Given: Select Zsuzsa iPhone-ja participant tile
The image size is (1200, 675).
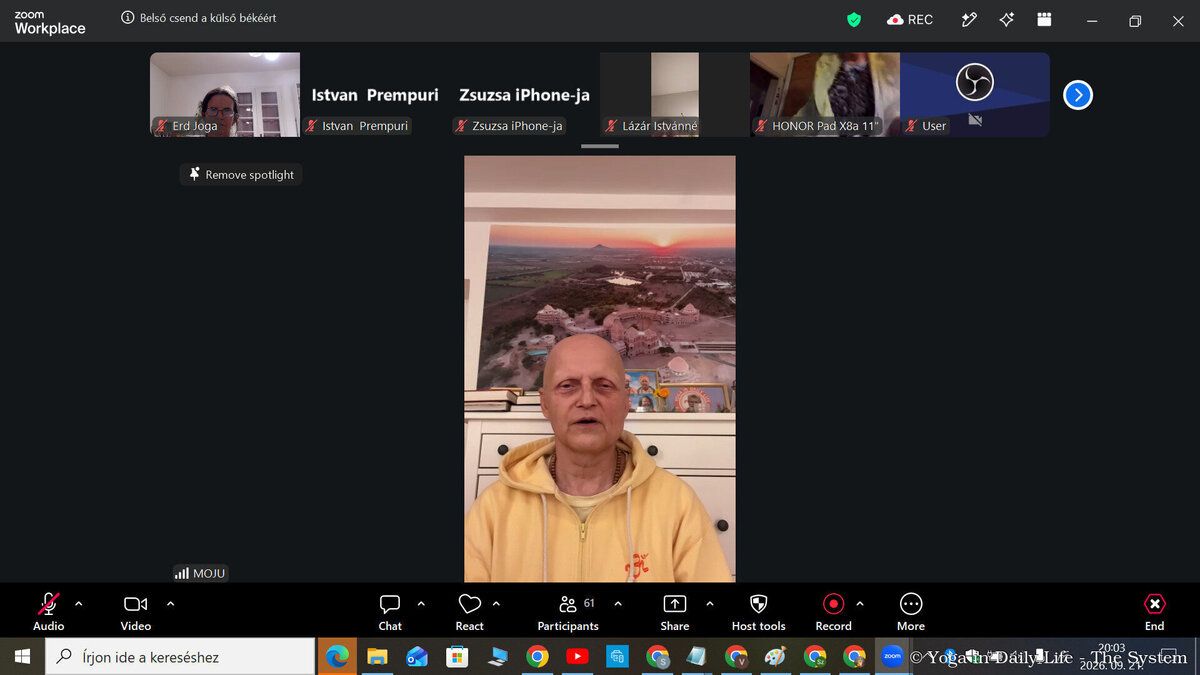Looking at the screenshot, I should coord(525,94).
